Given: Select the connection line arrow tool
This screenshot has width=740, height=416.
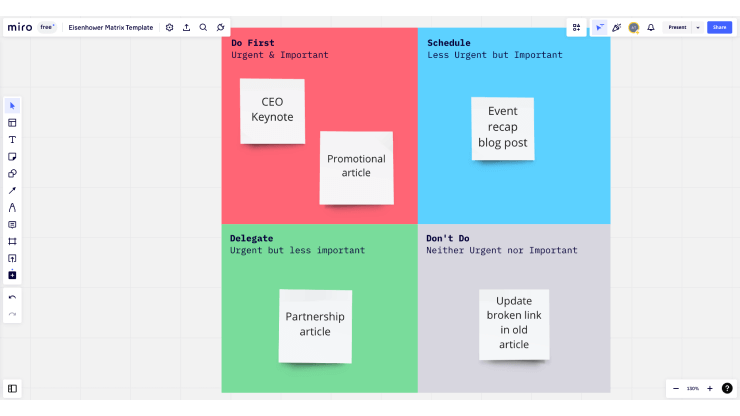Looking at the screenshot, I should [12, 191].
